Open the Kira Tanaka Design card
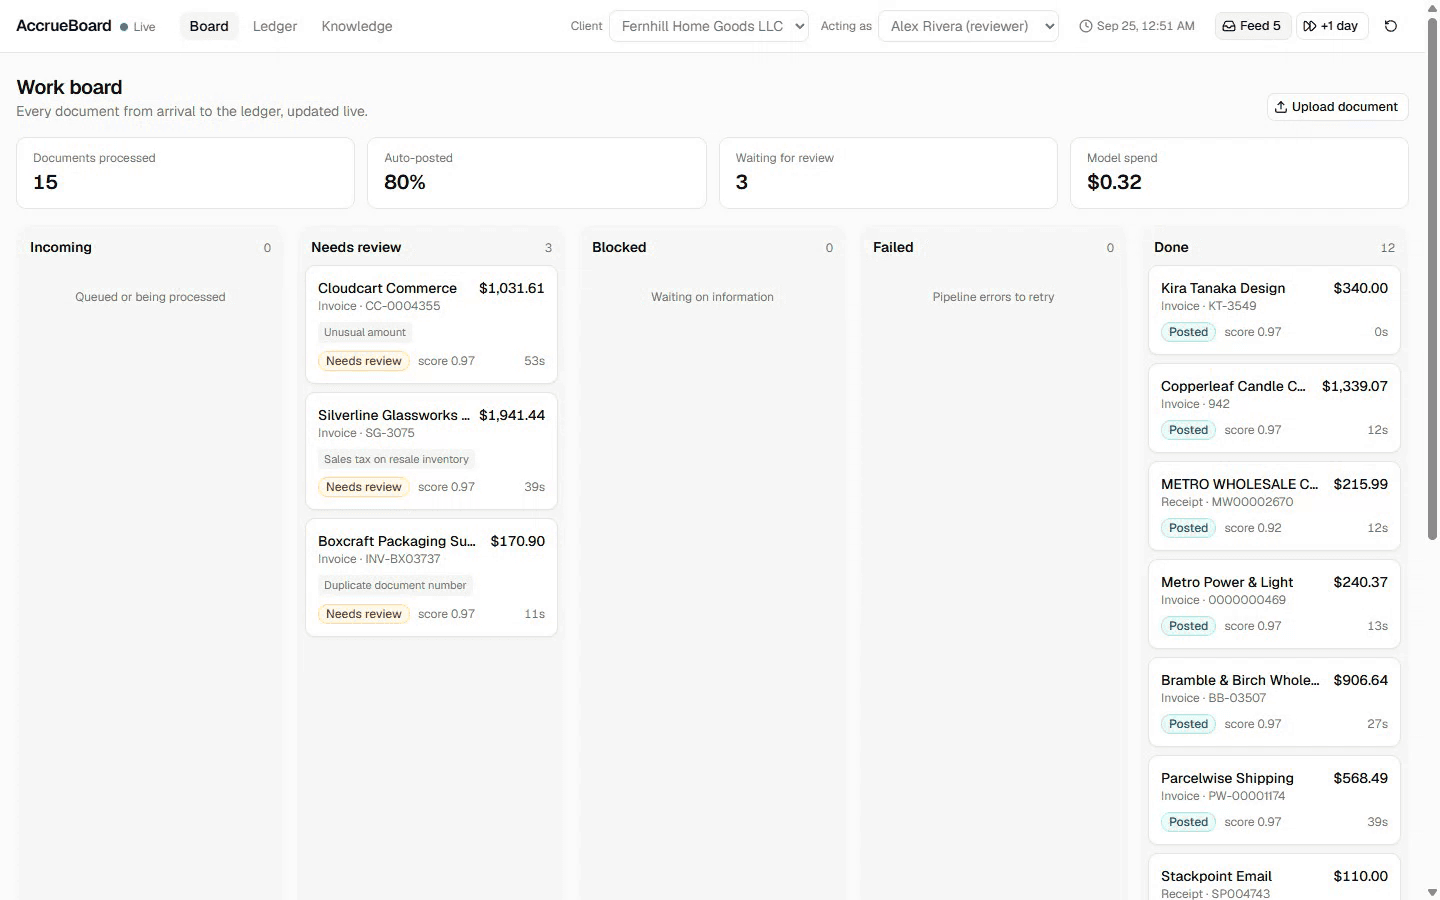This screenshot has height=900, width=1440. [x=1274, y=310]
